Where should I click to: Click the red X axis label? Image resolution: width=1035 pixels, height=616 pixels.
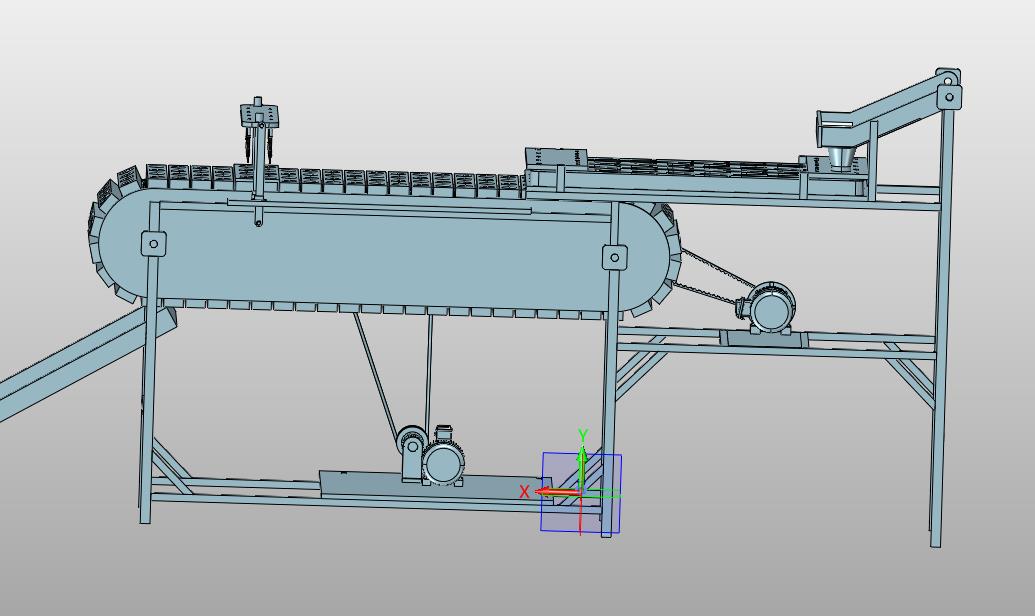(x=524, y=492)
